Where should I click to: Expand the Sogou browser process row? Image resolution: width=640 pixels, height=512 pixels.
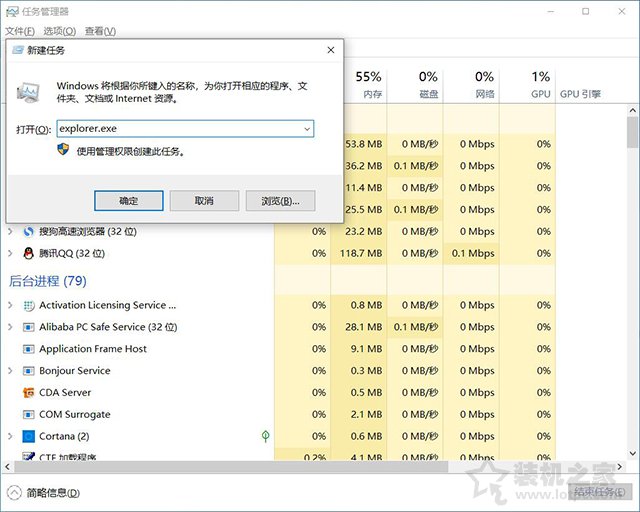10,232
